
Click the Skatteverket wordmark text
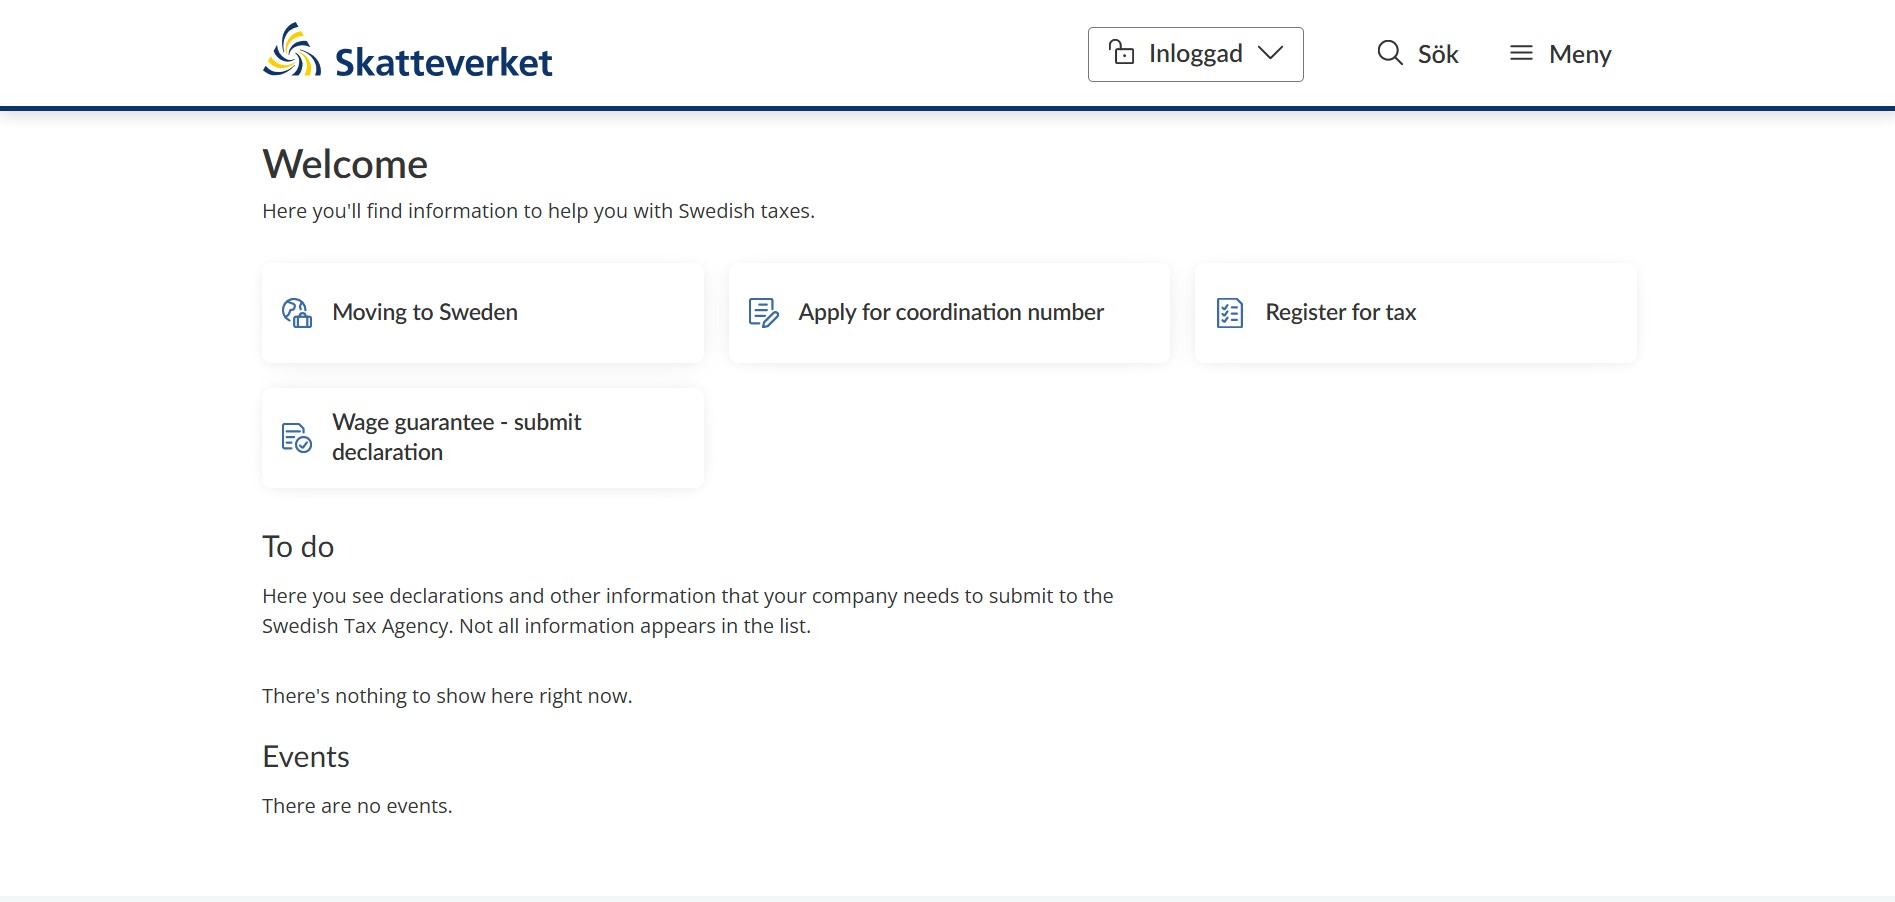pos(443,62)
